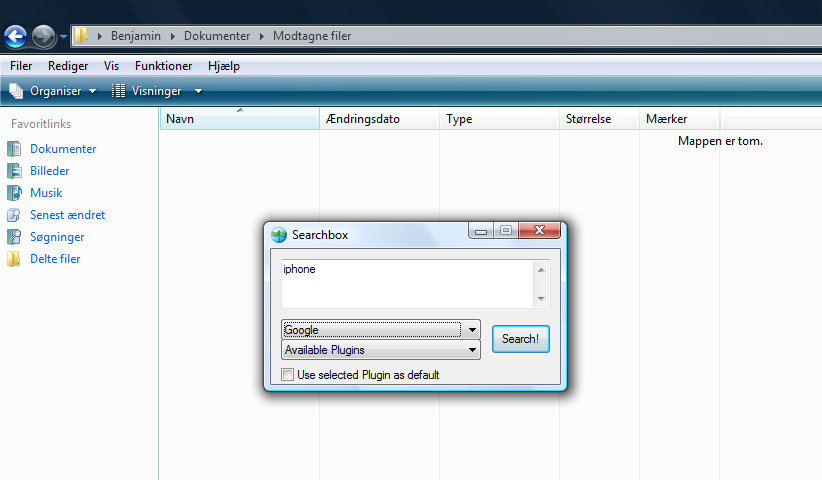Select Benjamin in the address path

click(136, 36)
